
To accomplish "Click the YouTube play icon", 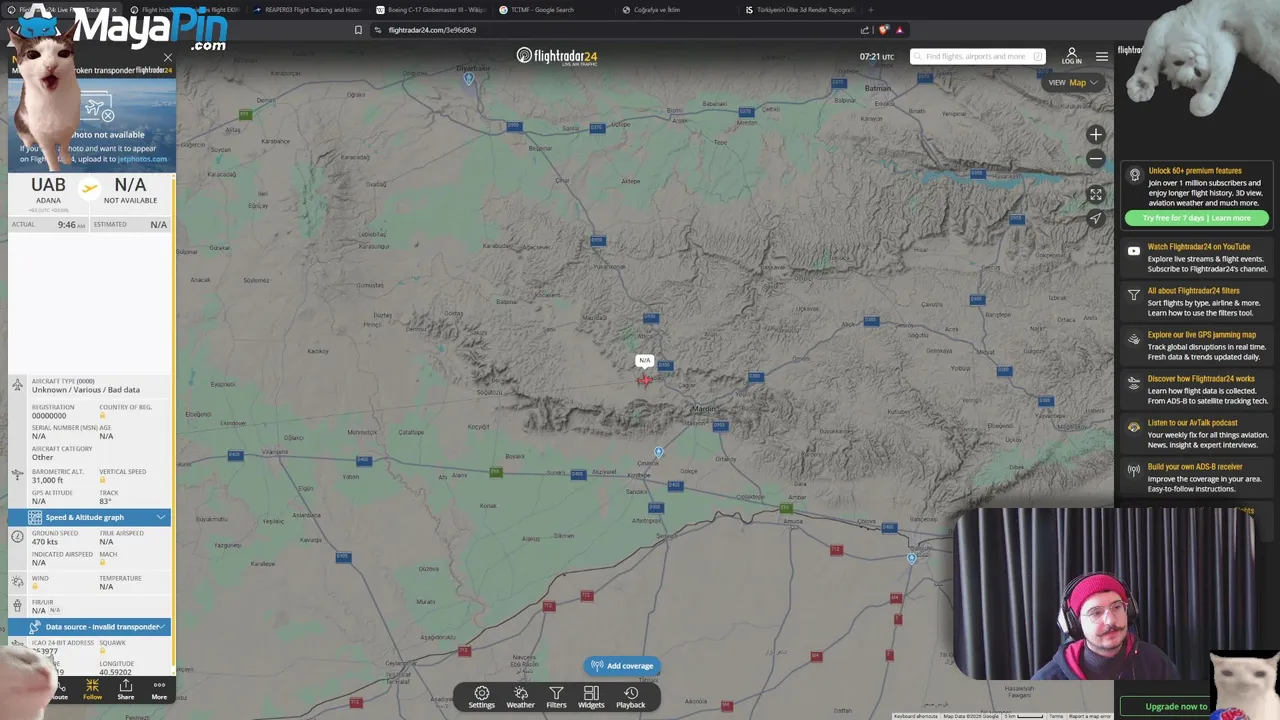I will pos(1134,251).
